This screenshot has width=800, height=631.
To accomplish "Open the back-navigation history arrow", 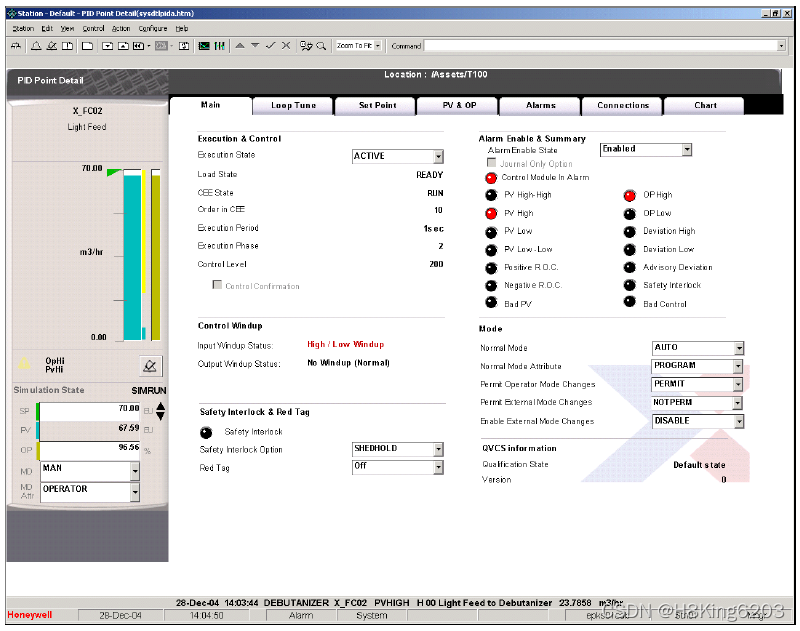I will pyautogui.click(x=148, y=46).
